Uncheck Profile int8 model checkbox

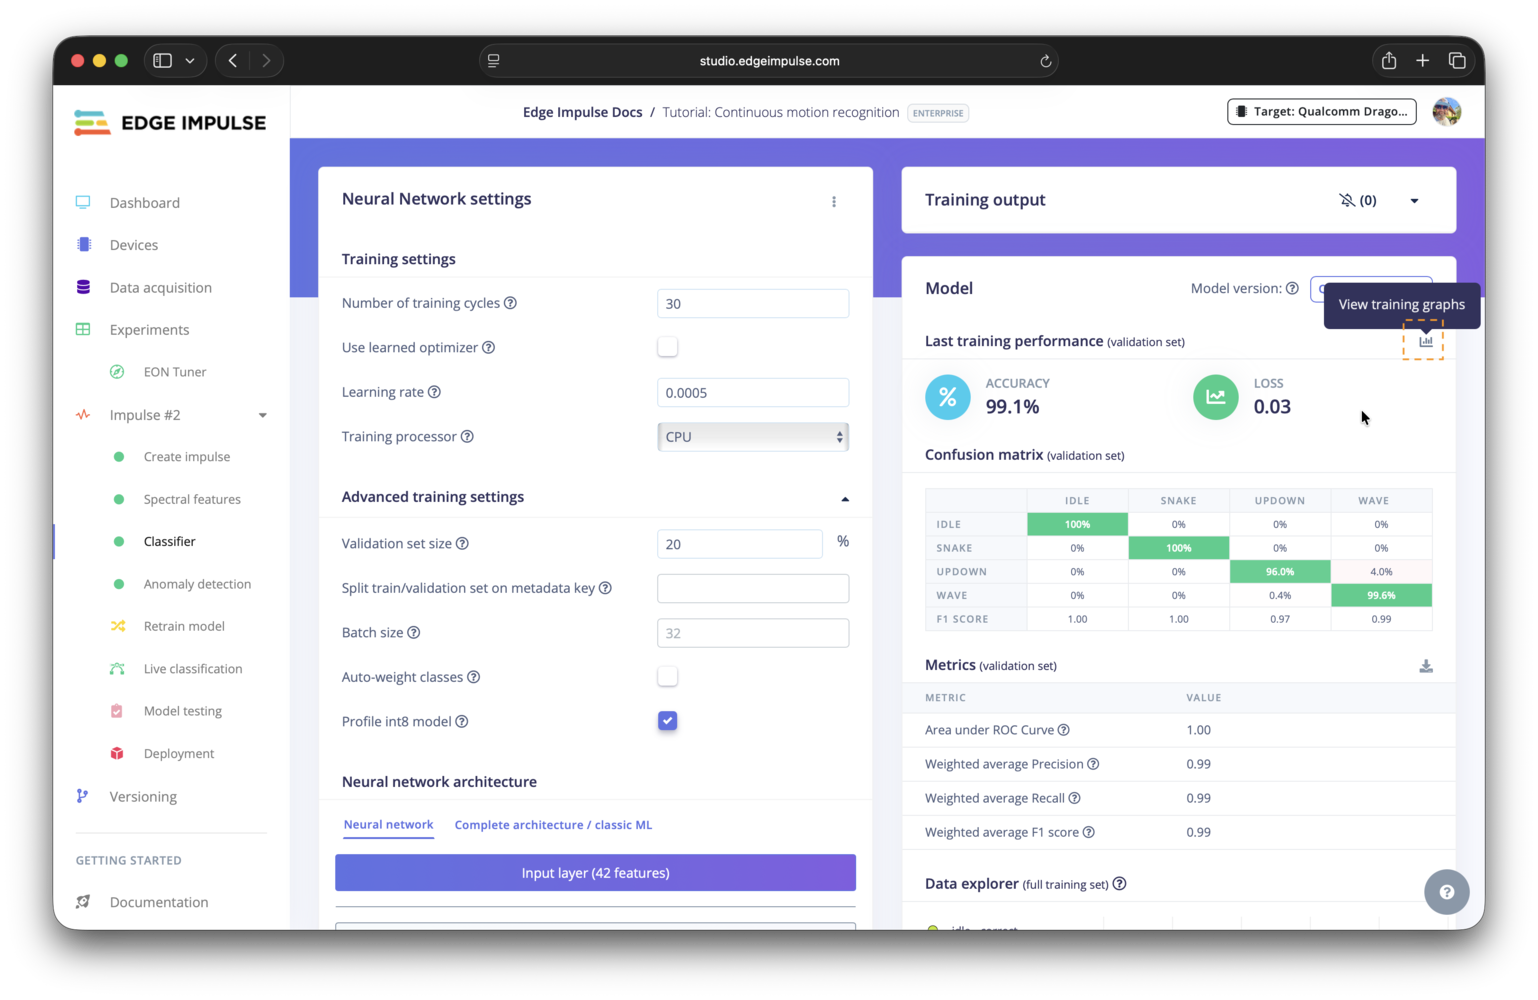[x=668, y=721]
